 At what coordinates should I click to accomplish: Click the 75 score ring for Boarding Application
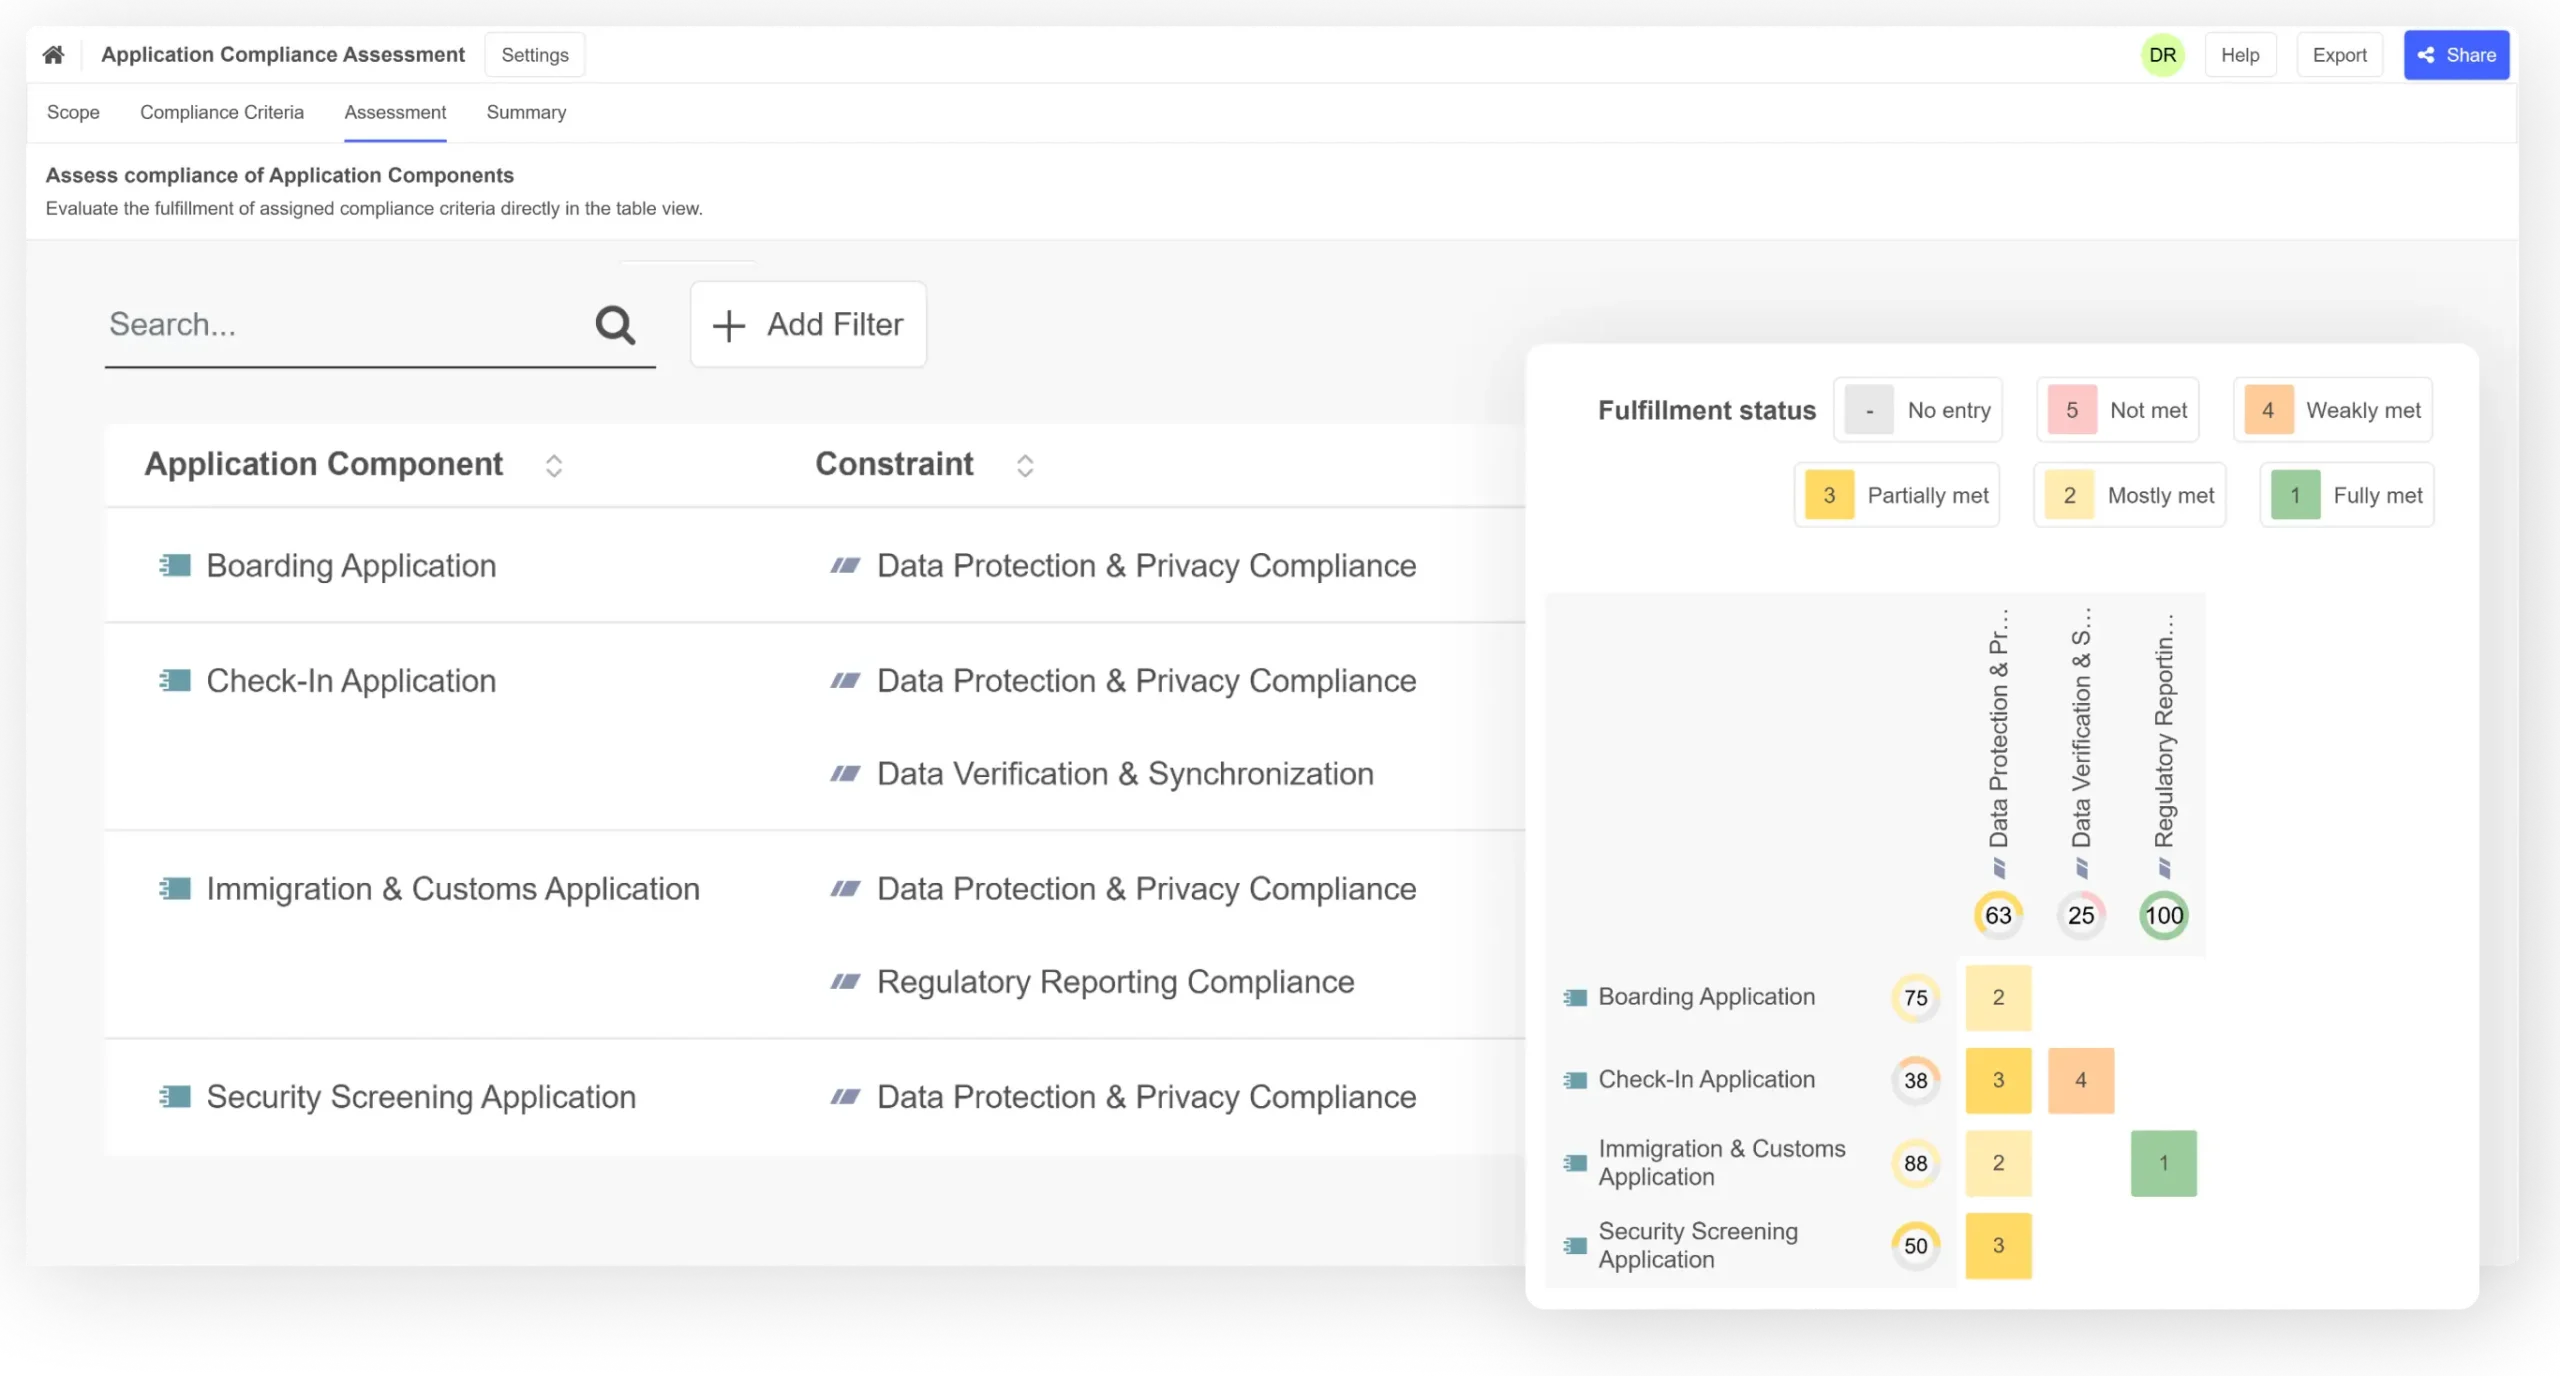point(1916,998)
